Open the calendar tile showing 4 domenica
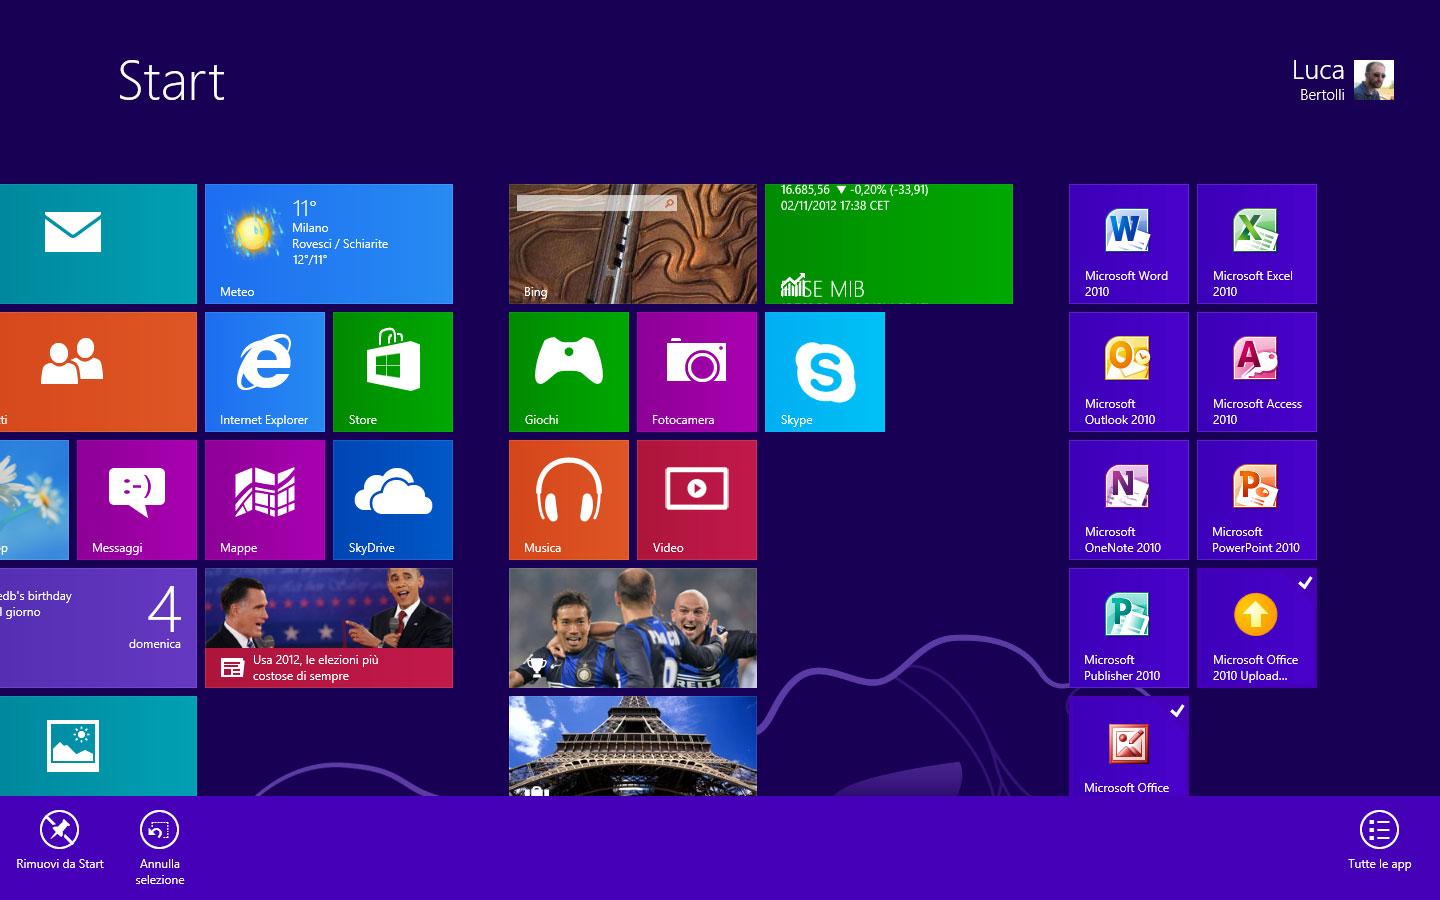 pos(98,628)
